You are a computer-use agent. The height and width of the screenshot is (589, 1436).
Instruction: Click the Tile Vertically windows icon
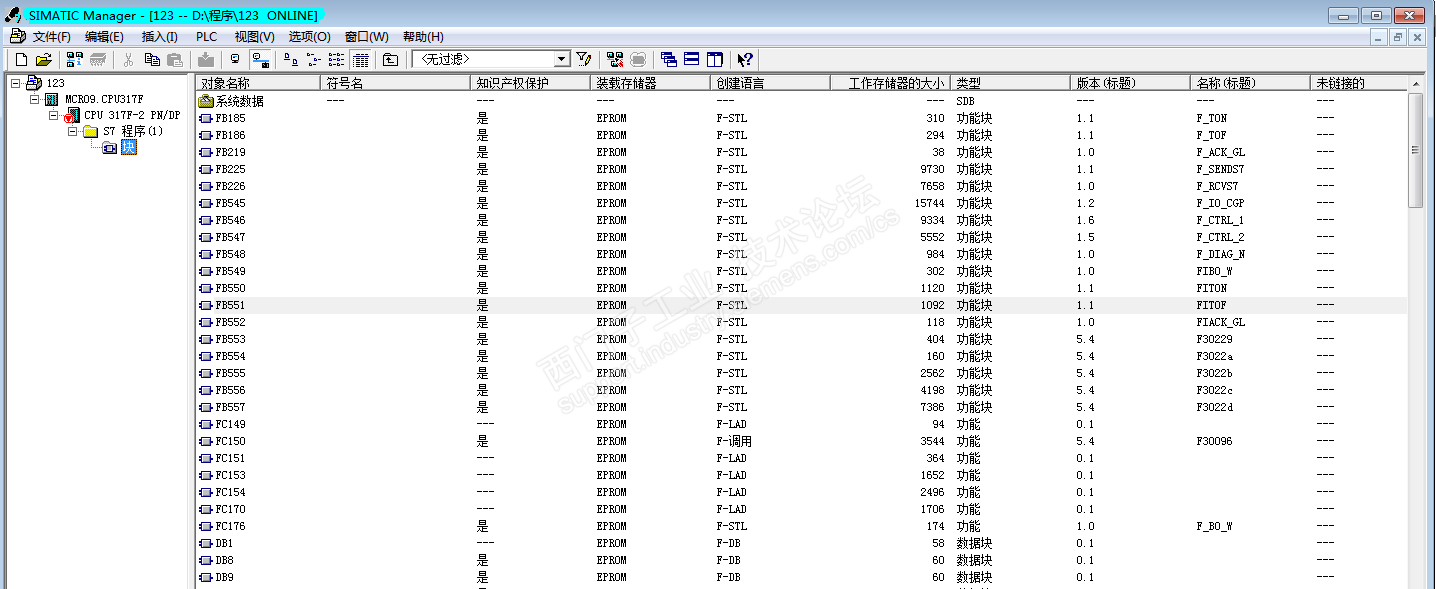point(714,60)
